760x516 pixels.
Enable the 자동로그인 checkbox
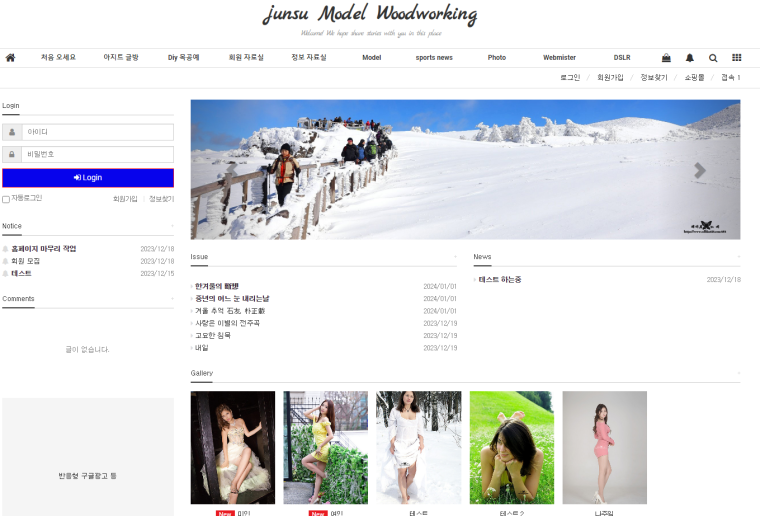click(x=6, y=199)
